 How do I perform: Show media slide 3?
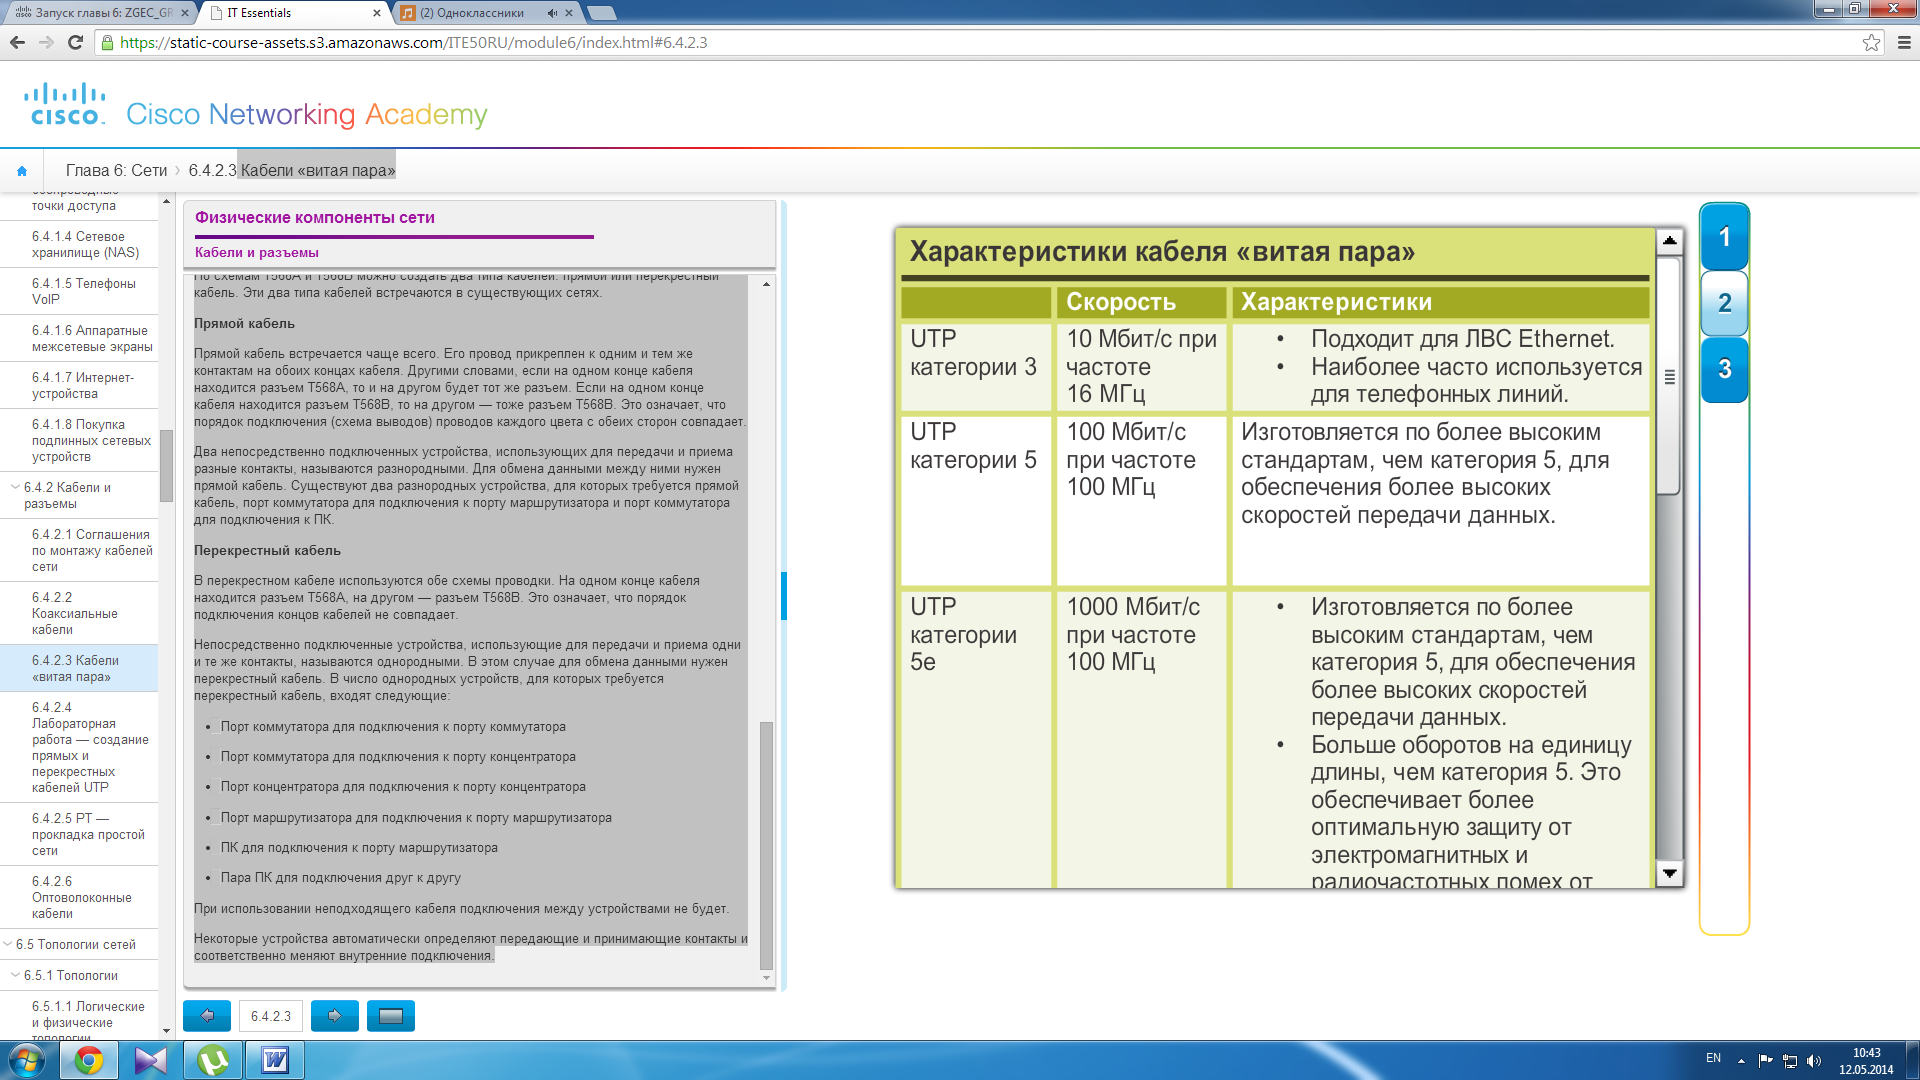(x=1724, y=369)
